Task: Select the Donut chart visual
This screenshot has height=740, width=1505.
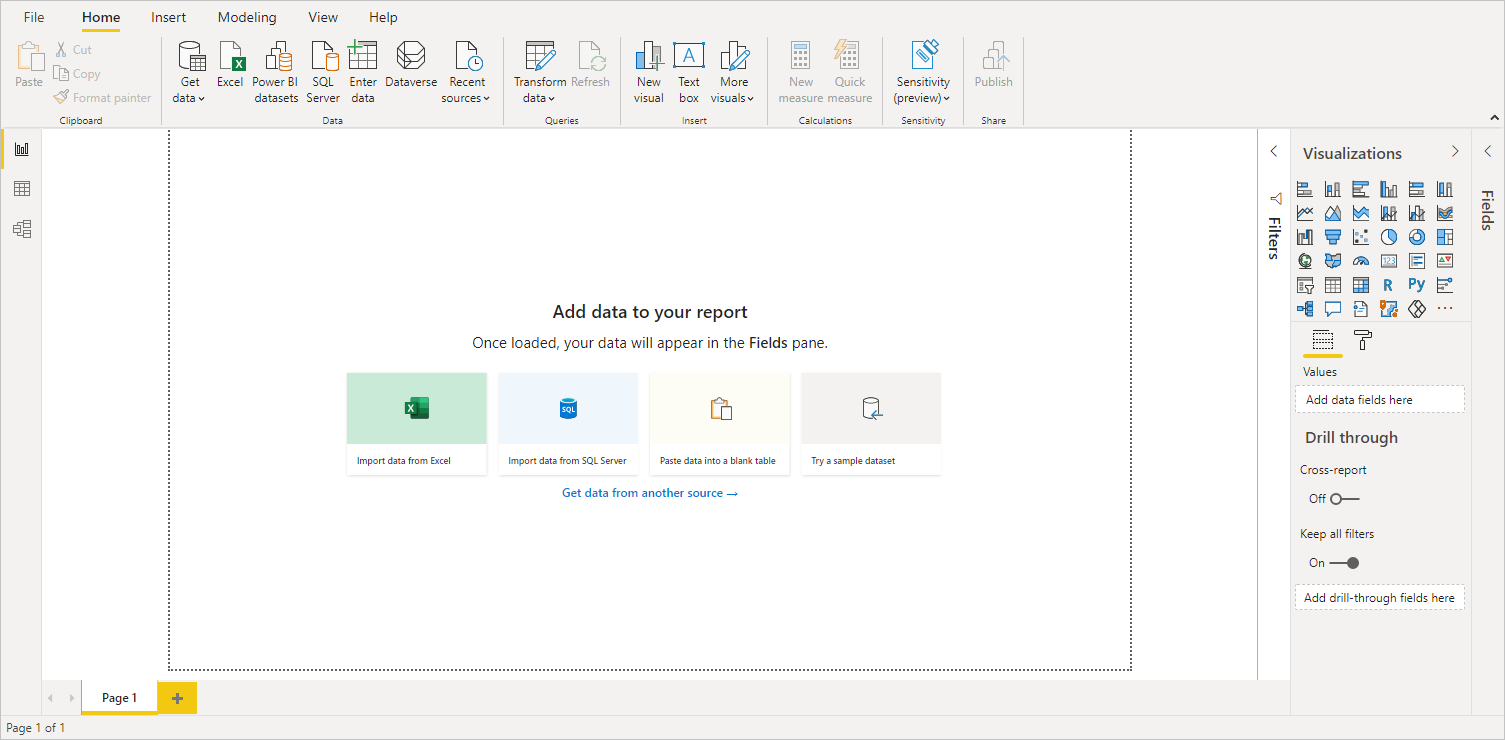Action: click(1417, 237)
